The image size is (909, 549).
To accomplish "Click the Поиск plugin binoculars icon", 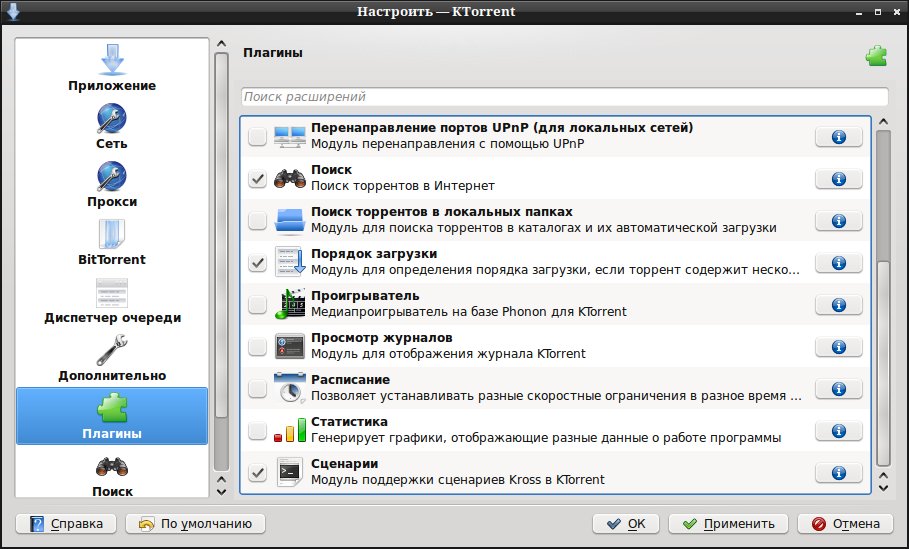I will pyautogui.click(x=289, y=178).
